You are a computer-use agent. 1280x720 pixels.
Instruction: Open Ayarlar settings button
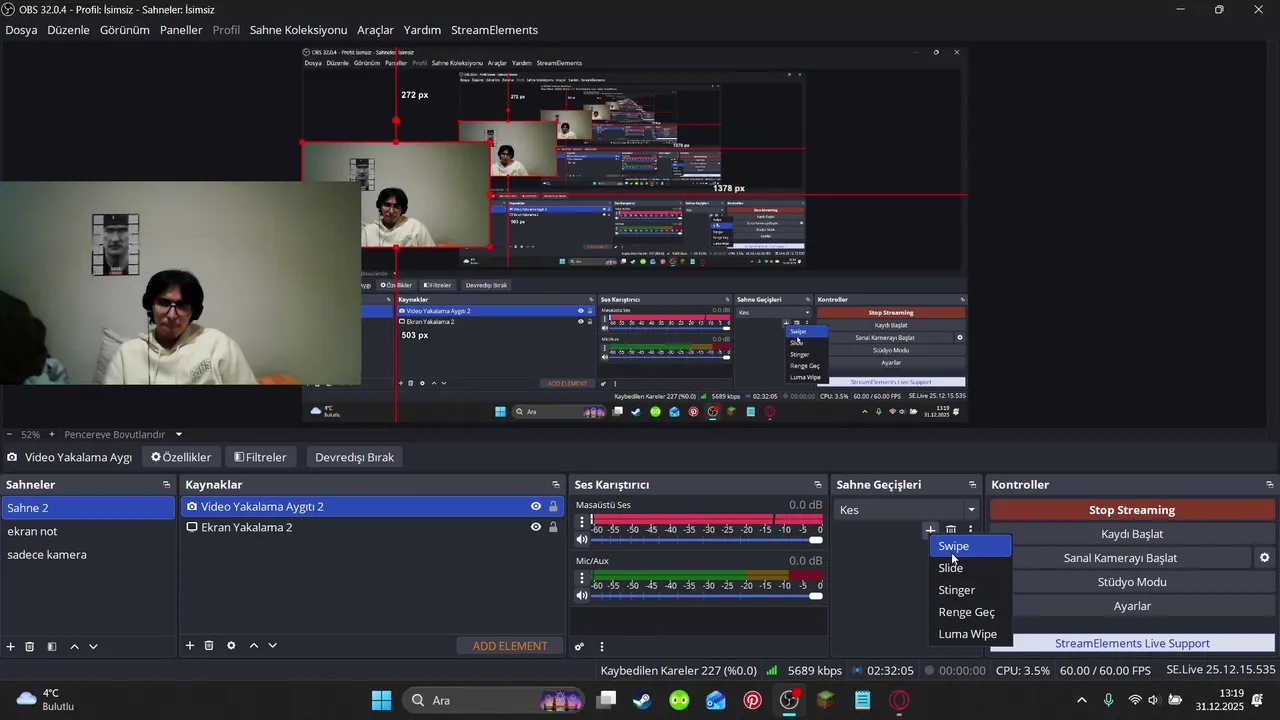click(x=1132, y=606)
